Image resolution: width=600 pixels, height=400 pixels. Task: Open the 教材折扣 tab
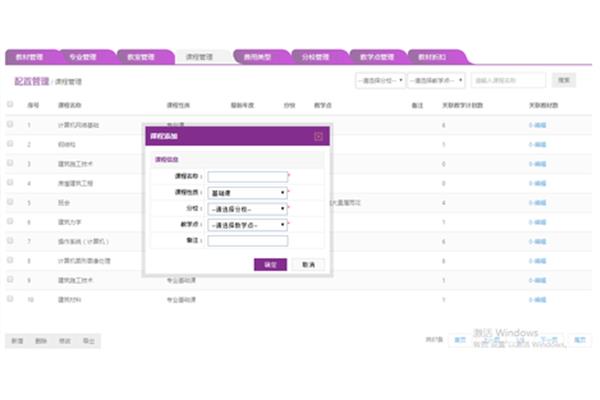(x=432, y=57)
